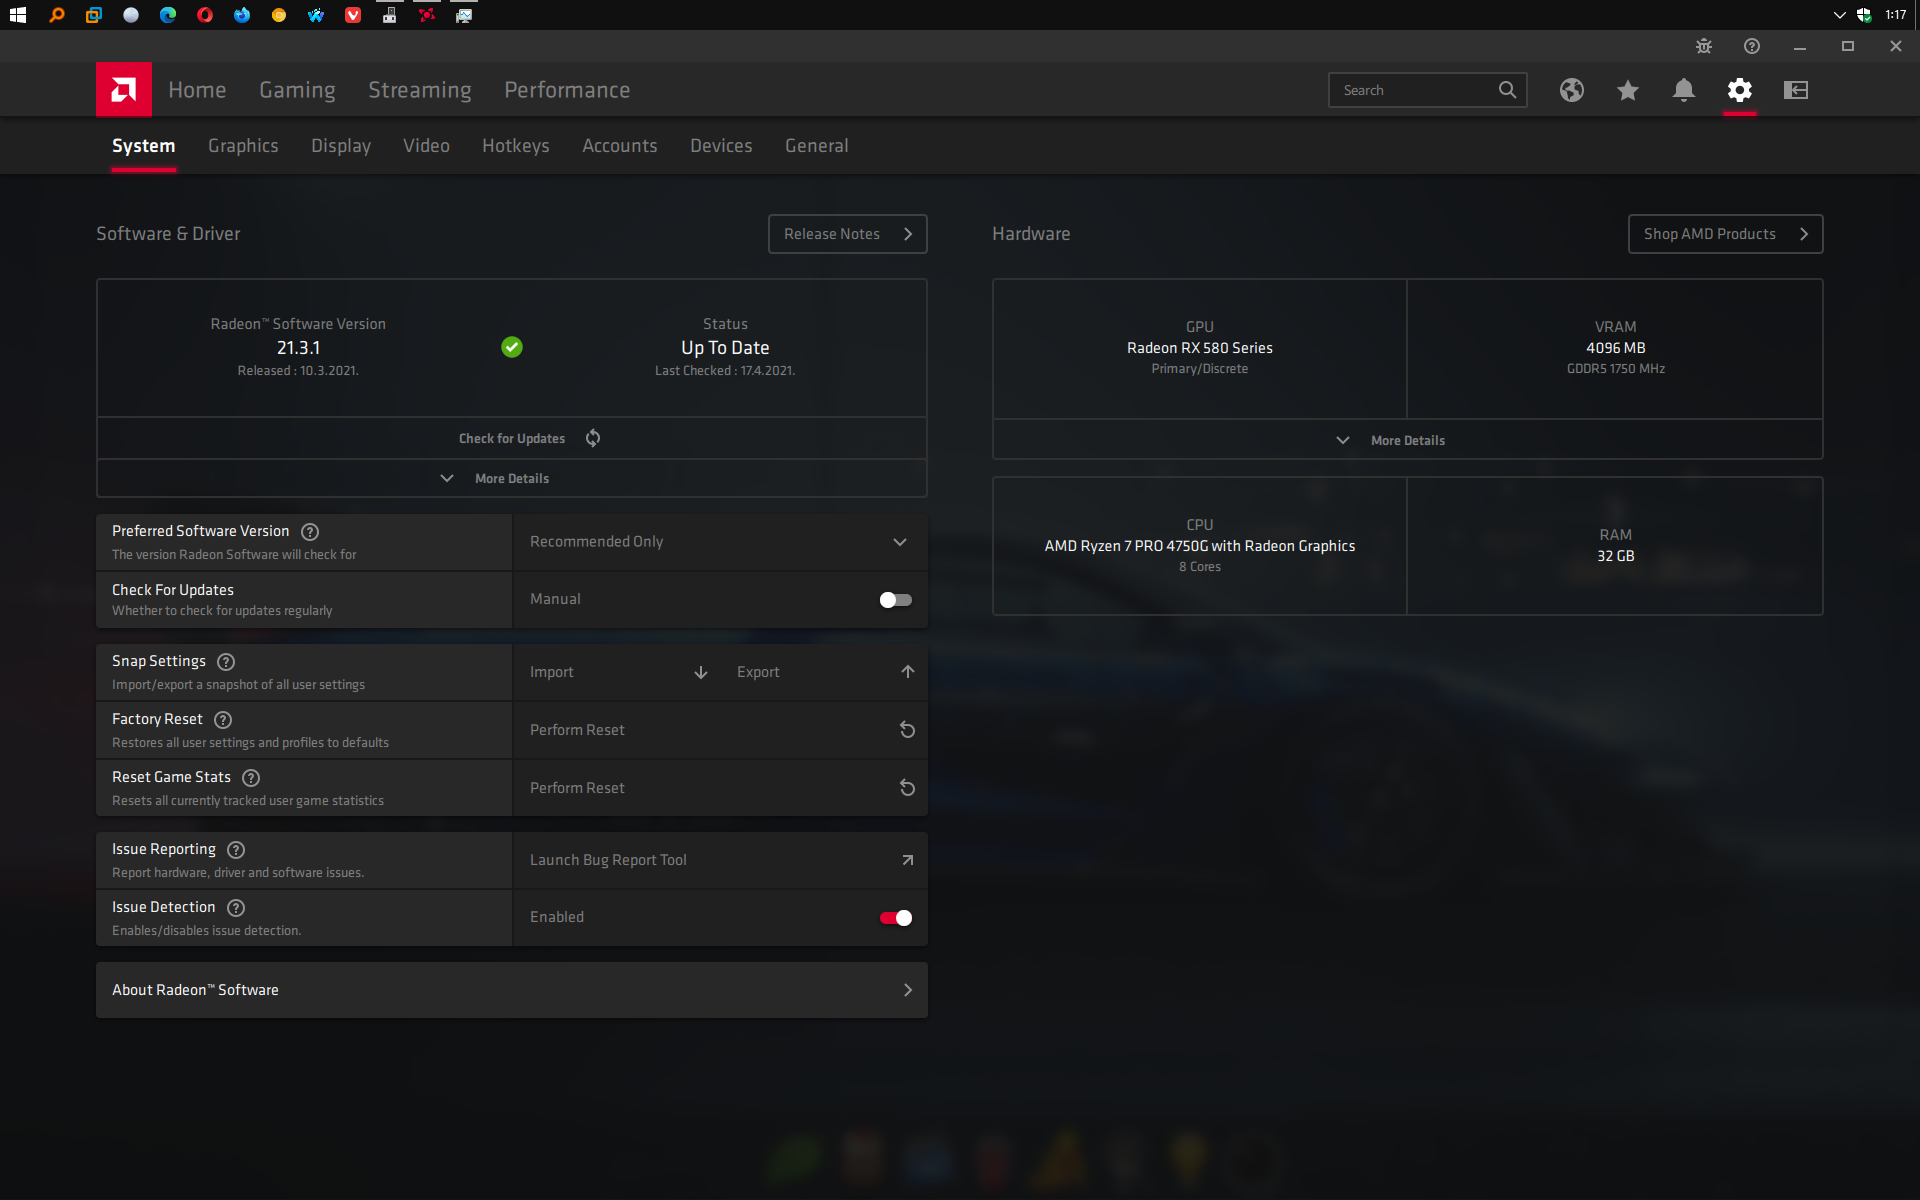The width and height of the screenshot is (1920, 1200).
Task: Open the sidebar panel icon in top right
Action: pyautogui.click(x=1795, y=90)
